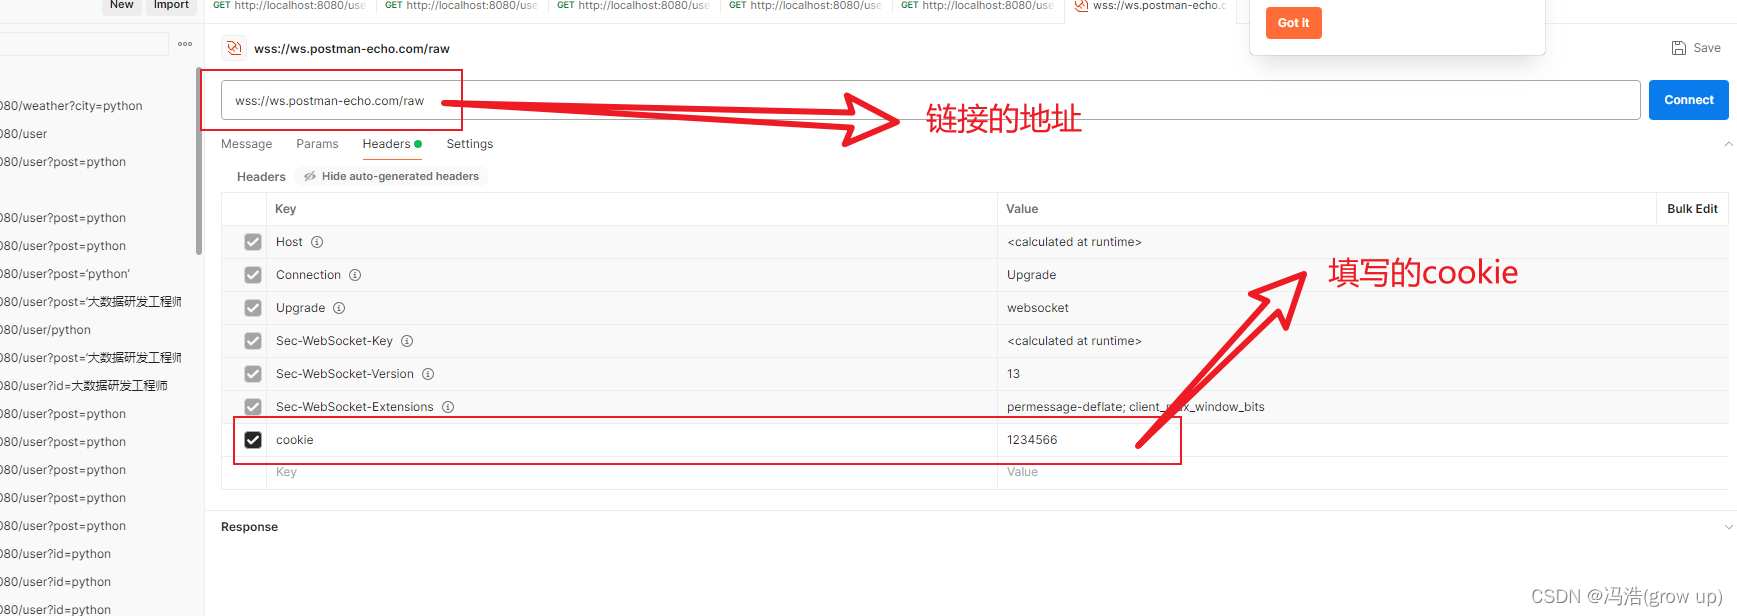
Task: Open history item 080/user/python
Action: click(x=45, y=330)
